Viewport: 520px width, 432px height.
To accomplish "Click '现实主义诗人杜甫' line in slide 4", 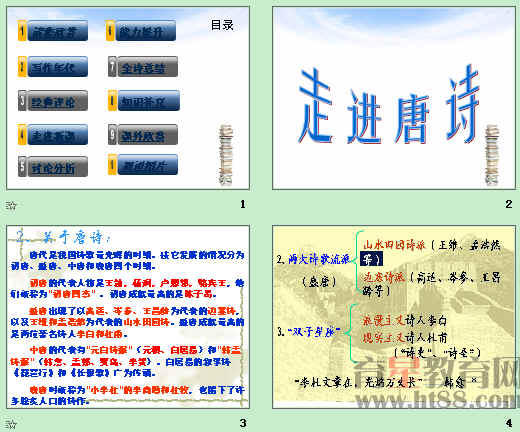I will click(405, 338).
